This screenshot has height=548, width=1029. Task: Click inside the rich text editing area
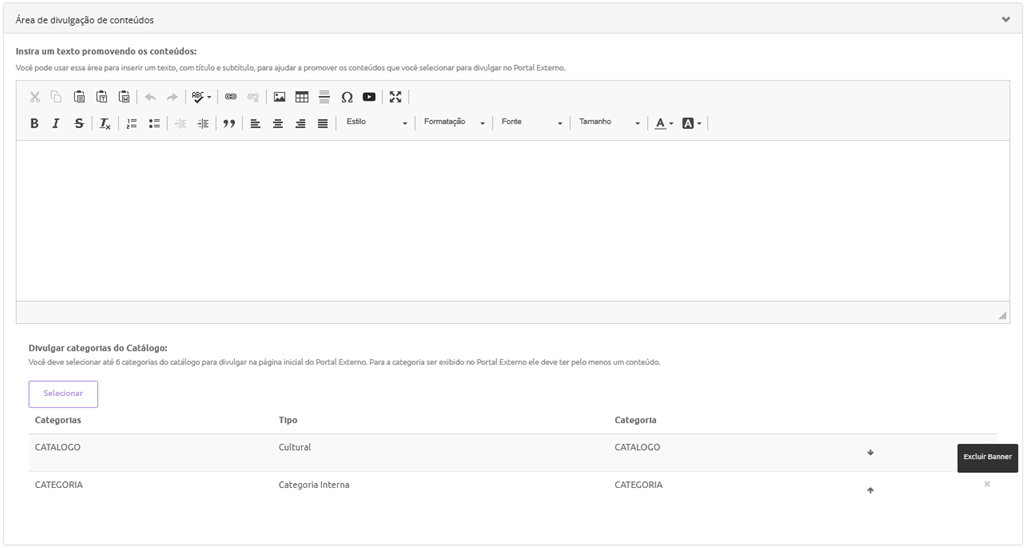(512, 220)
